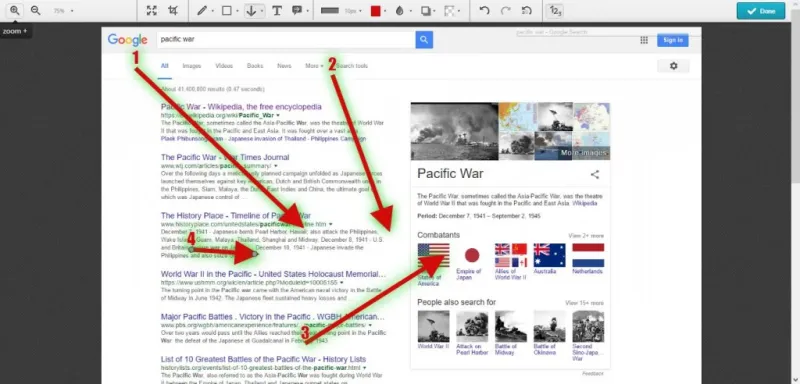Click the zoom out magnifier icon
Viewport: 800px width, 384px height.
[x=35, y=10]
